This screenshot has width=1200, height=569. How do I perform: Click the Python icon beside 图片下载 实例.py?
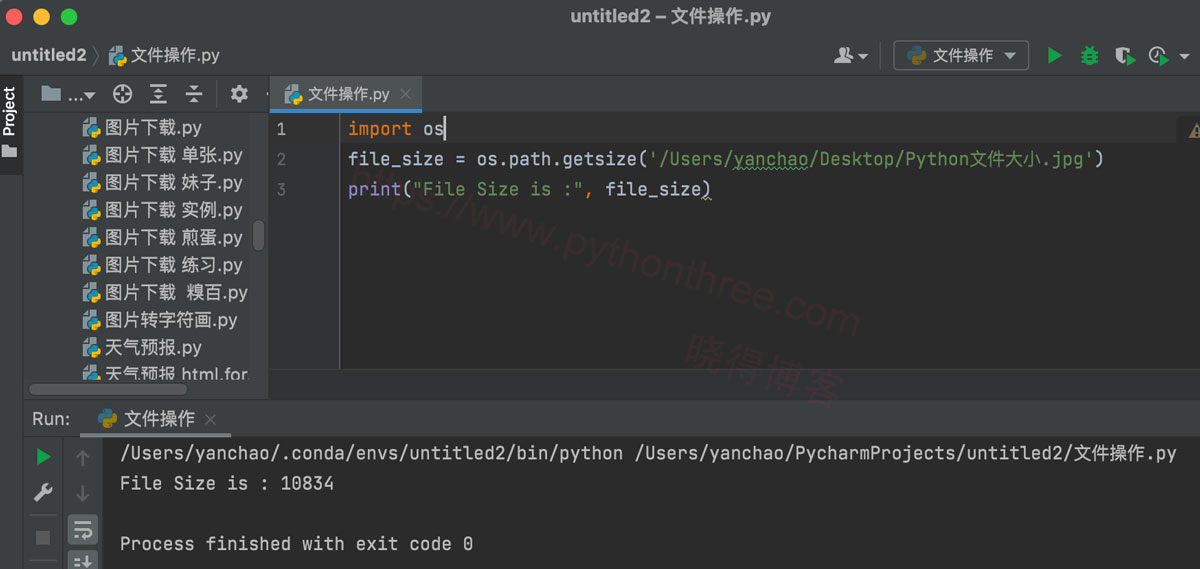pos(91,211)
